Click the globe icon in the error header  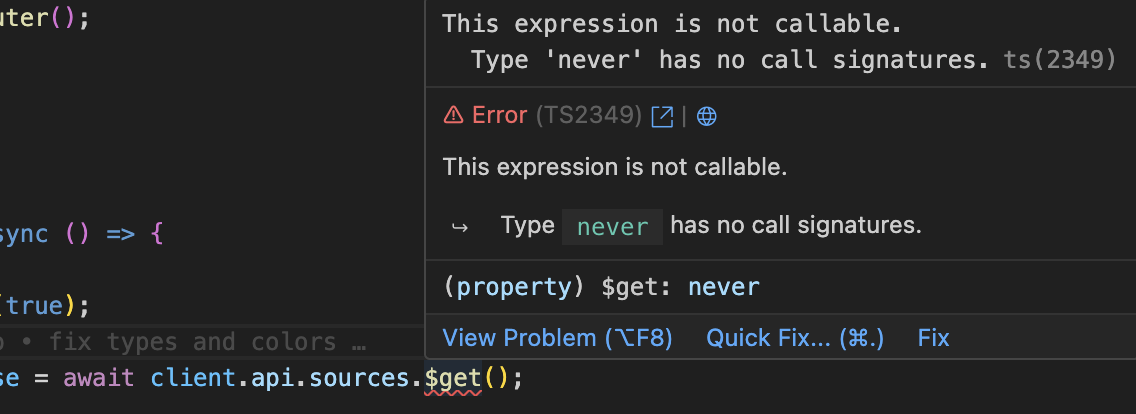[x=706, y=116]
